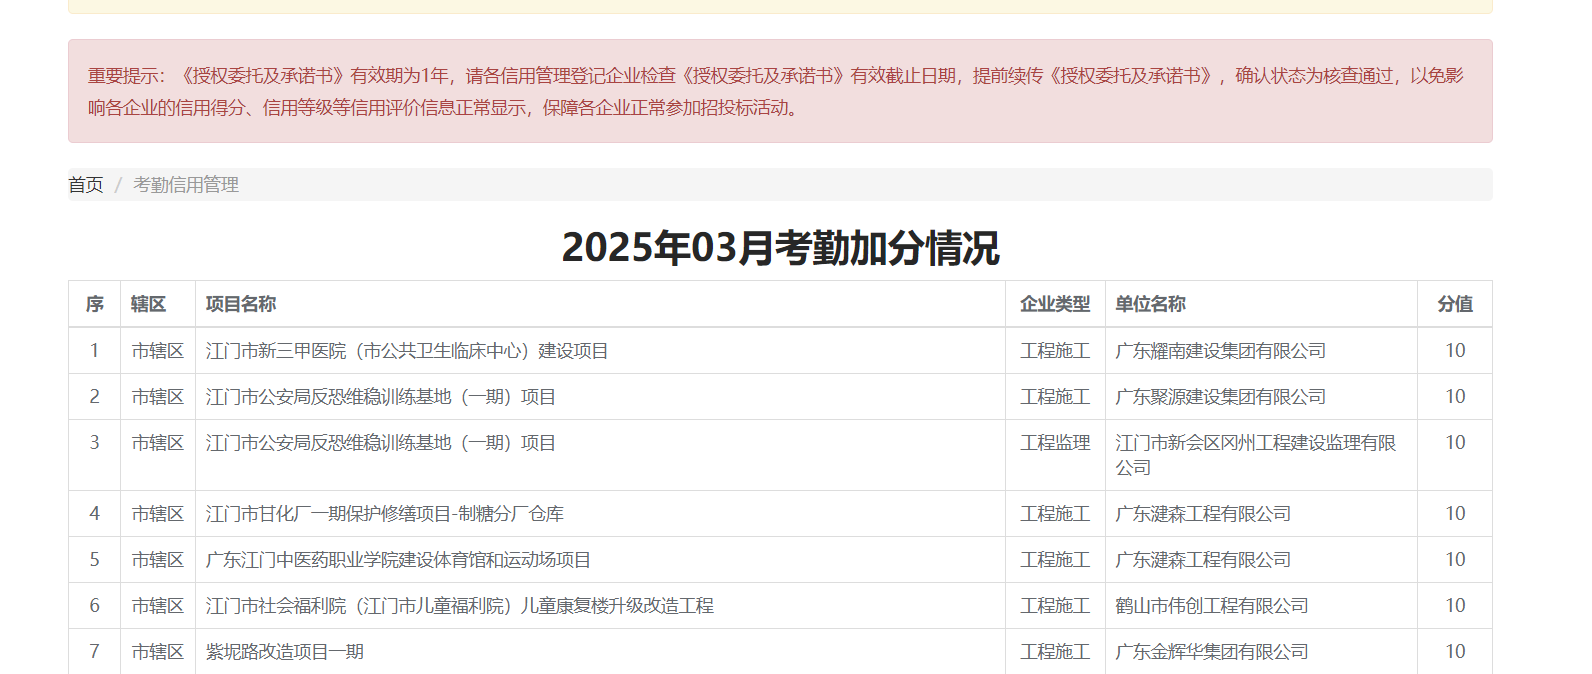Click company 广东聚源建设集团有限公司
The height and width of the screenshot is (674, 1592).
click(1221, 397)
